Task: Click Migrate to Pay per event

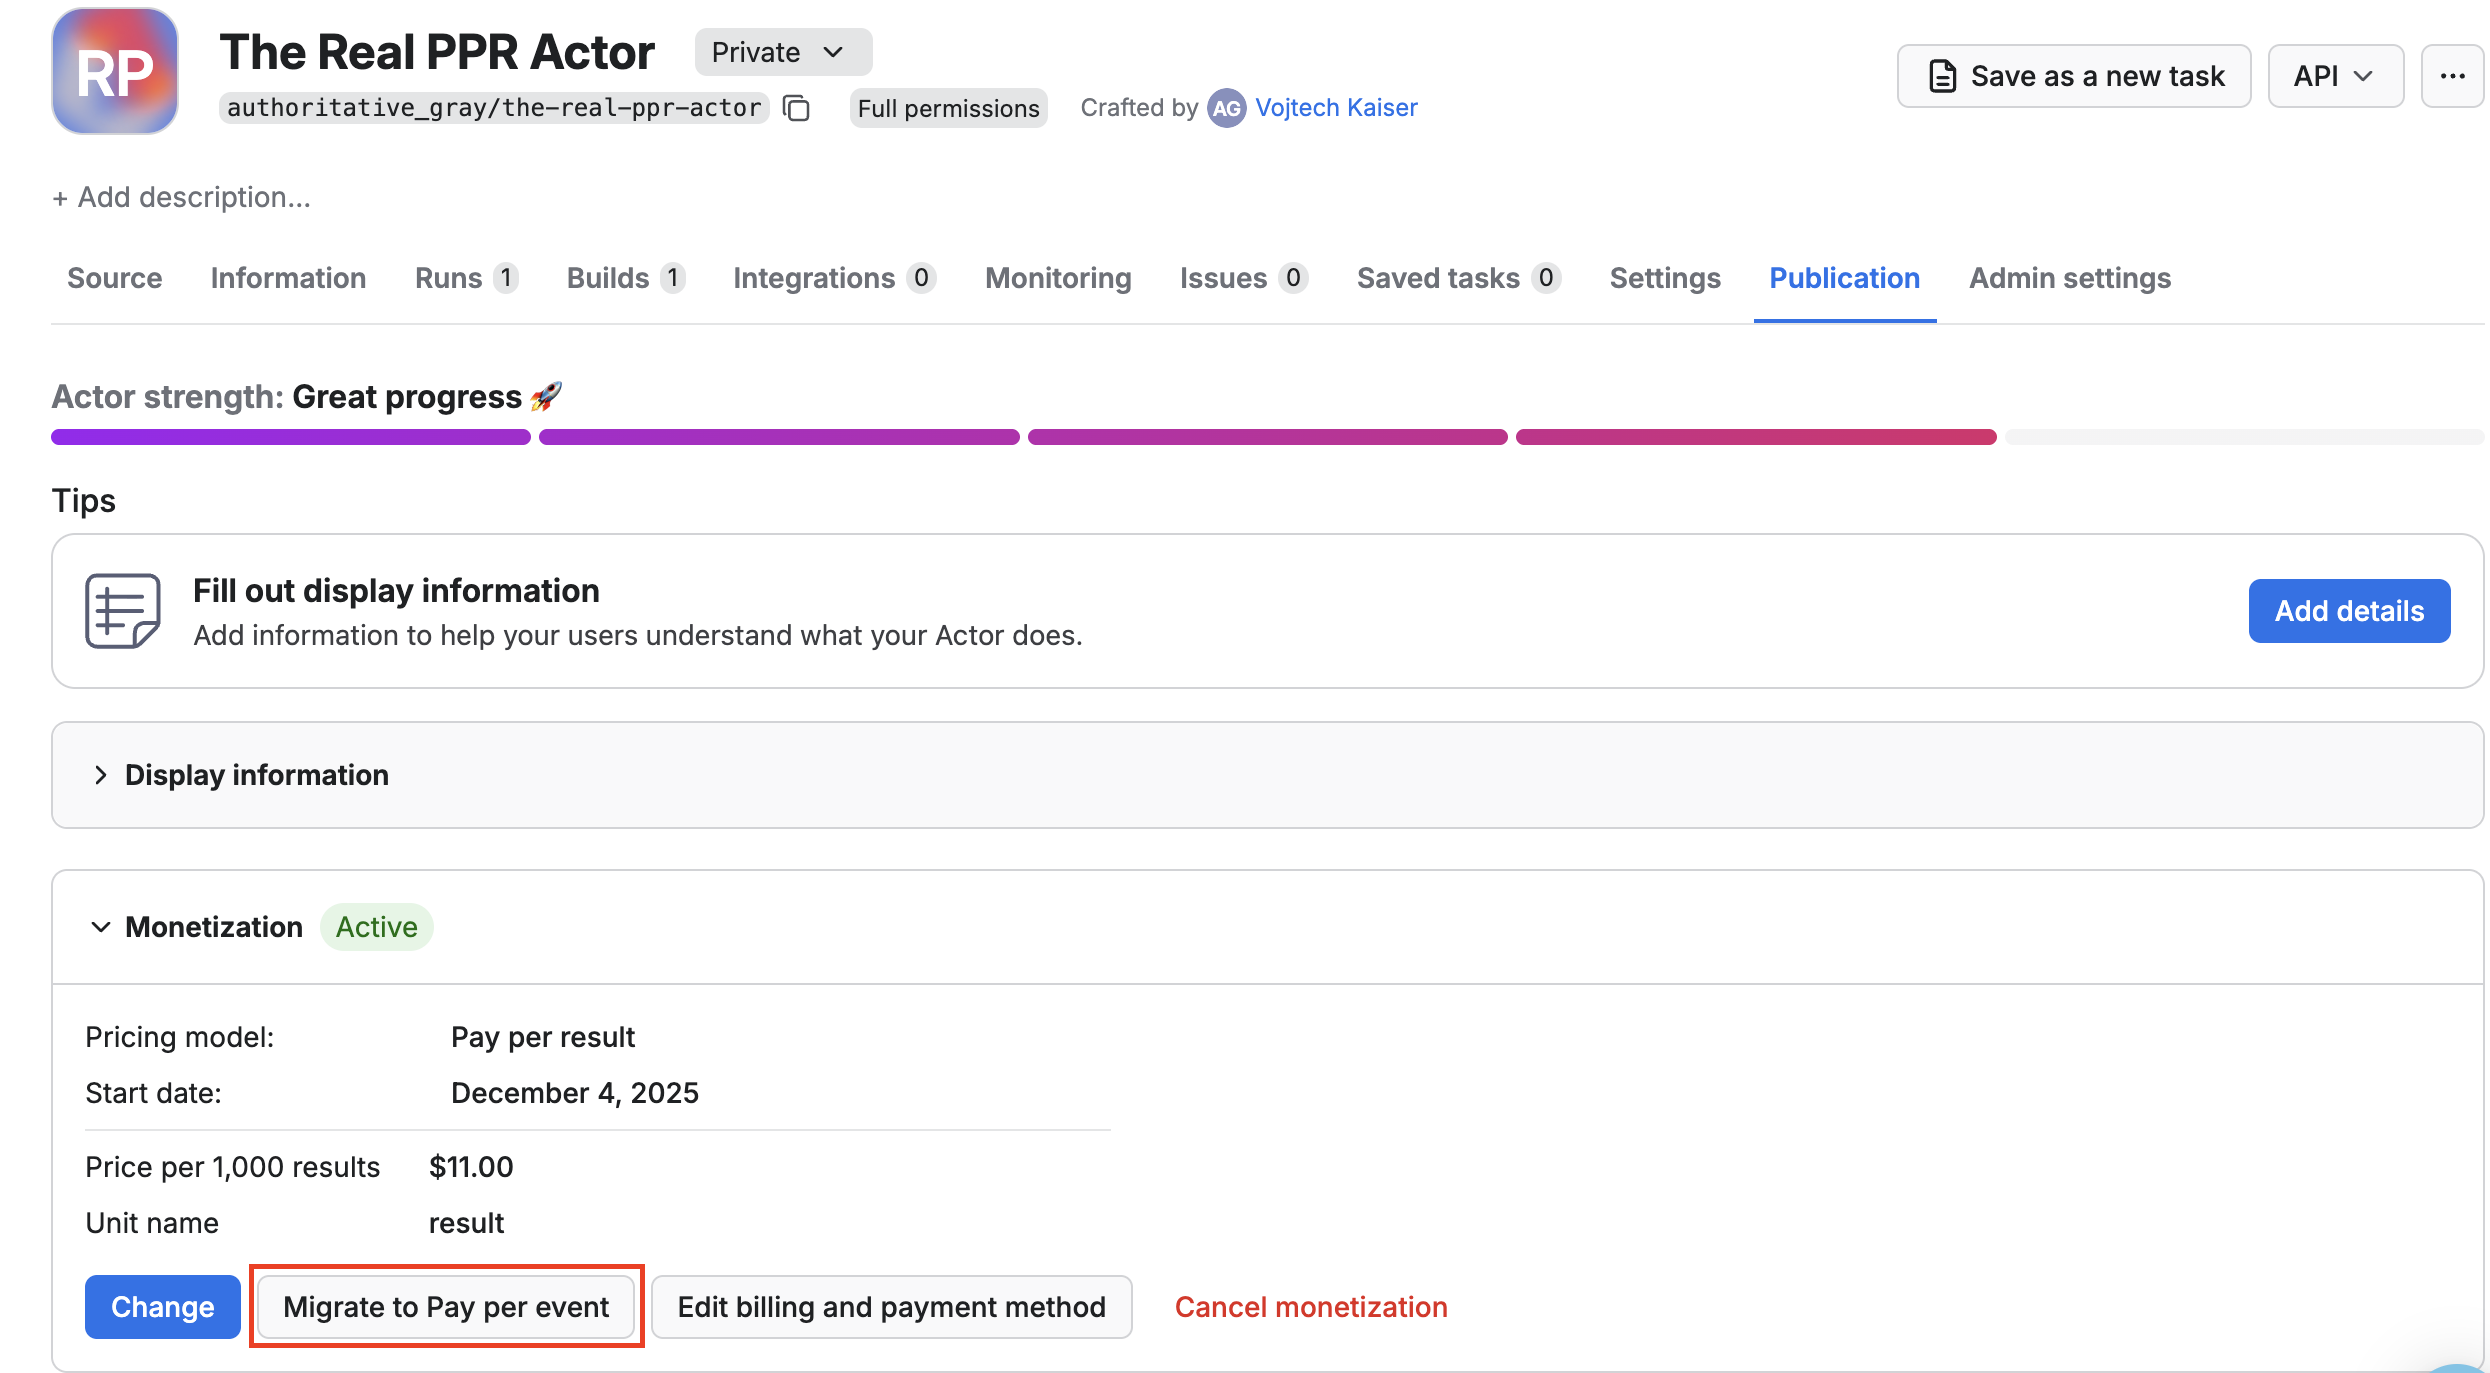Action: point(446,1306)
